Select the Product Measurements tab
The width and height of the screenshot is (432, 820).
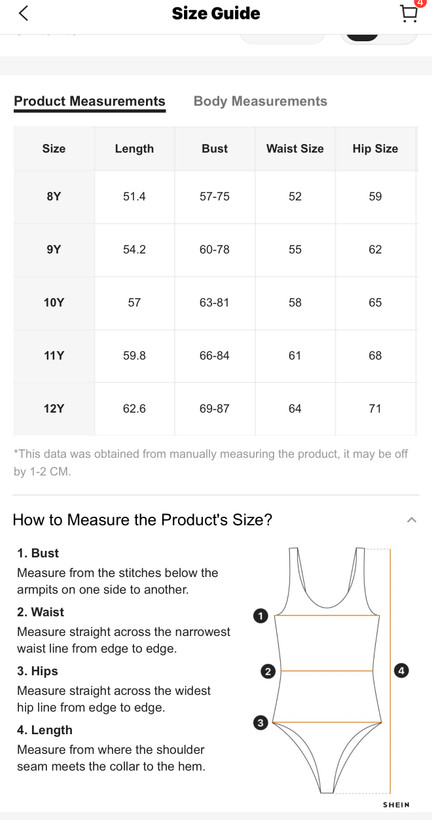89,101
